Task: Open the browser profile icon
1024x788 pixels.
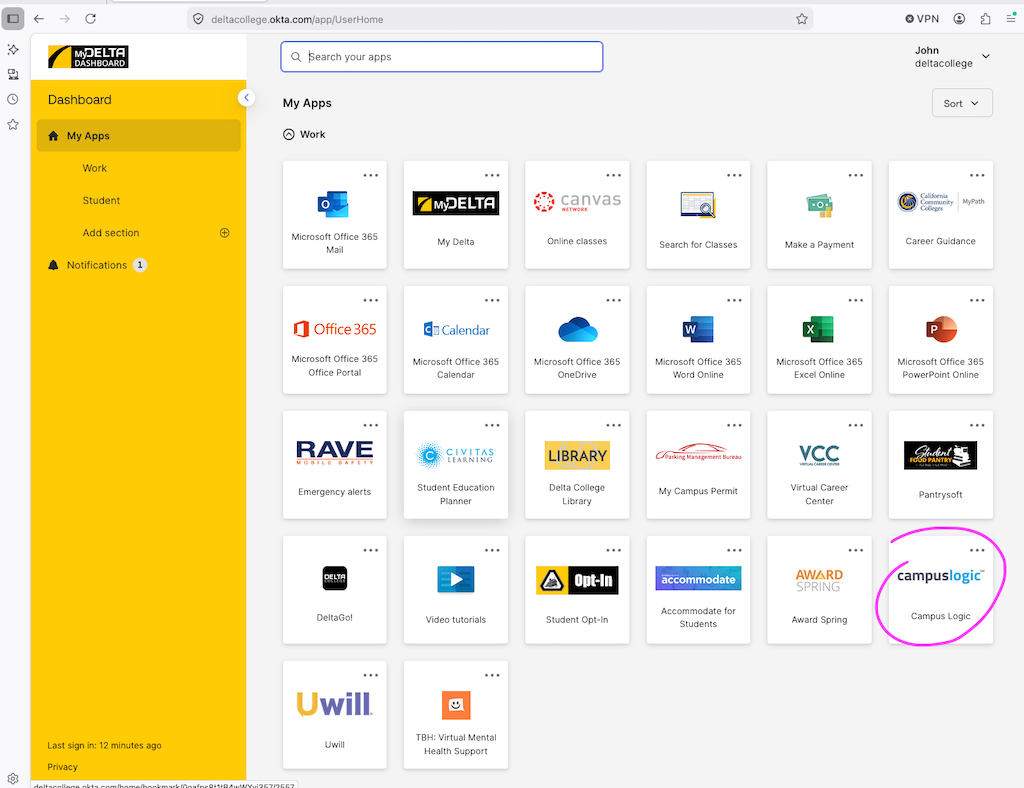Action: click(959, 19)
